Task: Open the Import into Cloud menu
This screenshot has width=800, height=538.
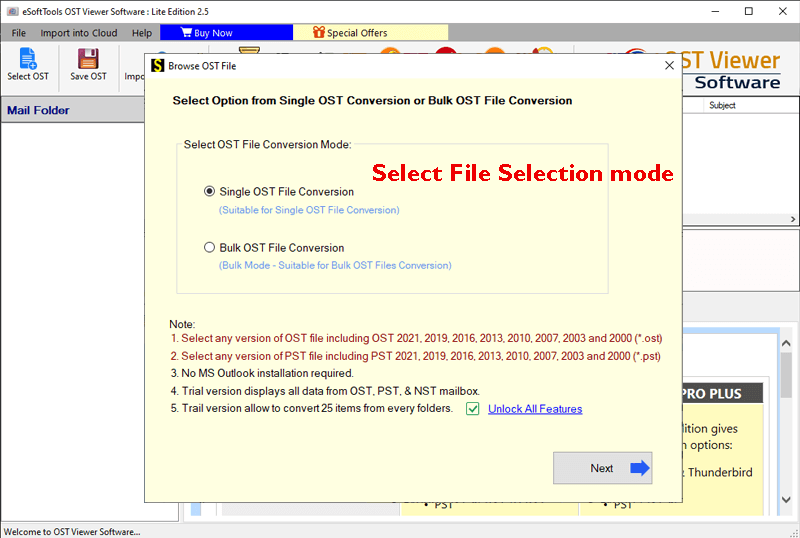Action: coord(79,33)
